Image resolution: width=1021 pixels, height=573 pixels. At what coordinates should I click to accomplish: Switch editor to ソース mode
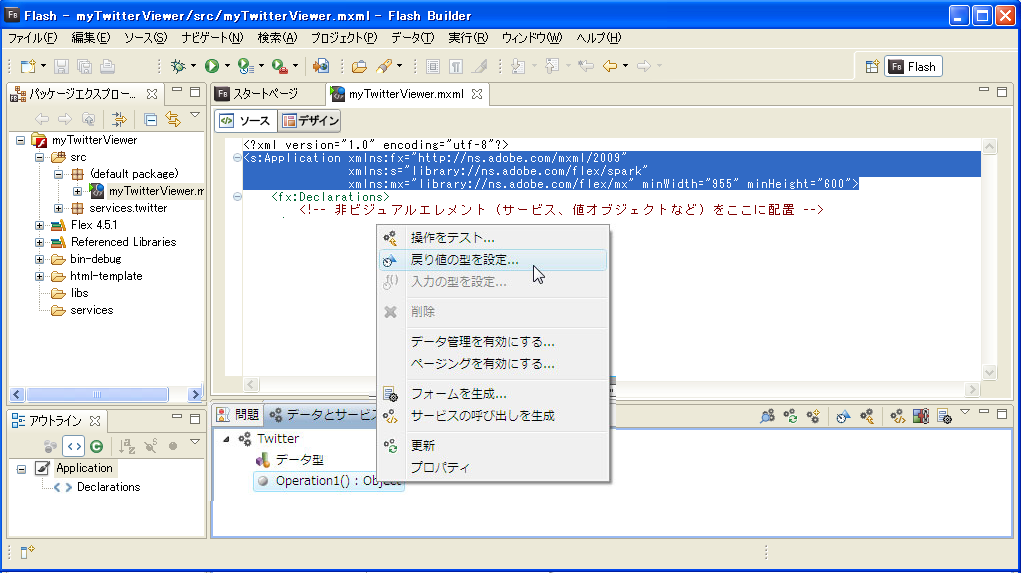click(x=245, y=120)
